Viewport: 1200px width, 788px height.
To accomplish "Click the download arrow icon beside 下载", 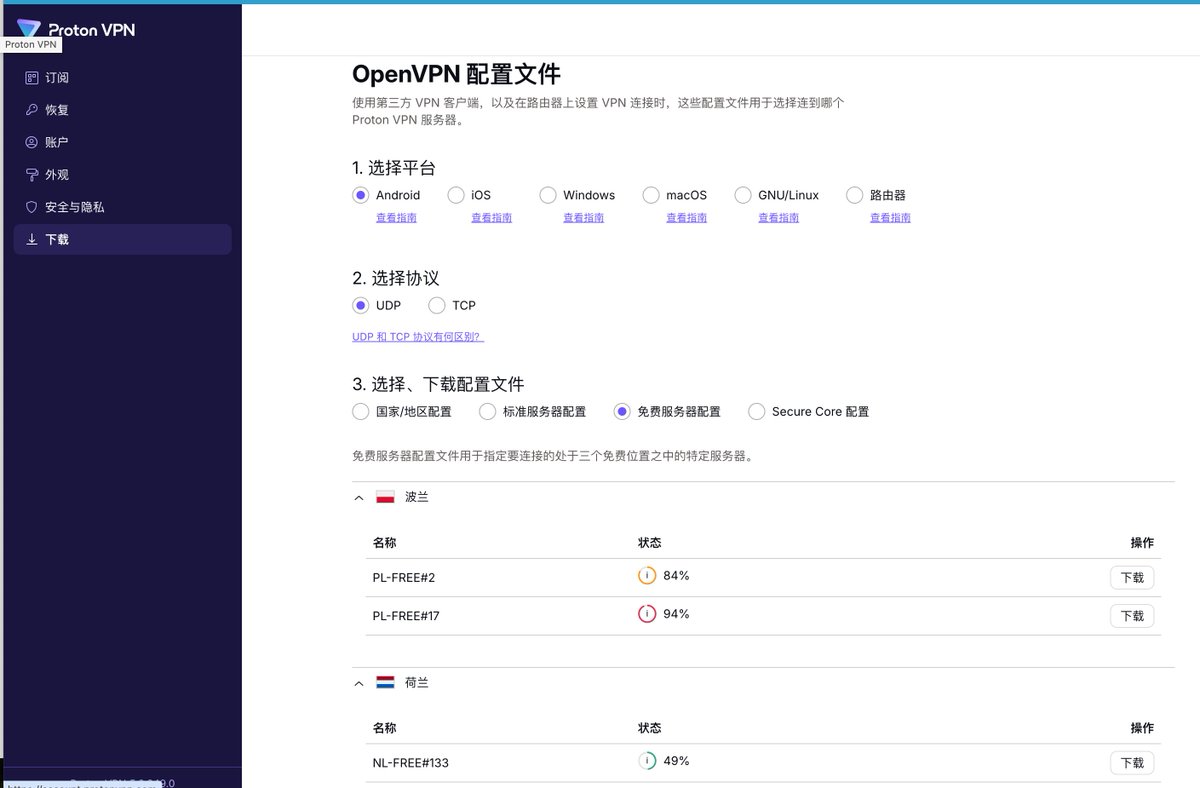I will point(32,239).
